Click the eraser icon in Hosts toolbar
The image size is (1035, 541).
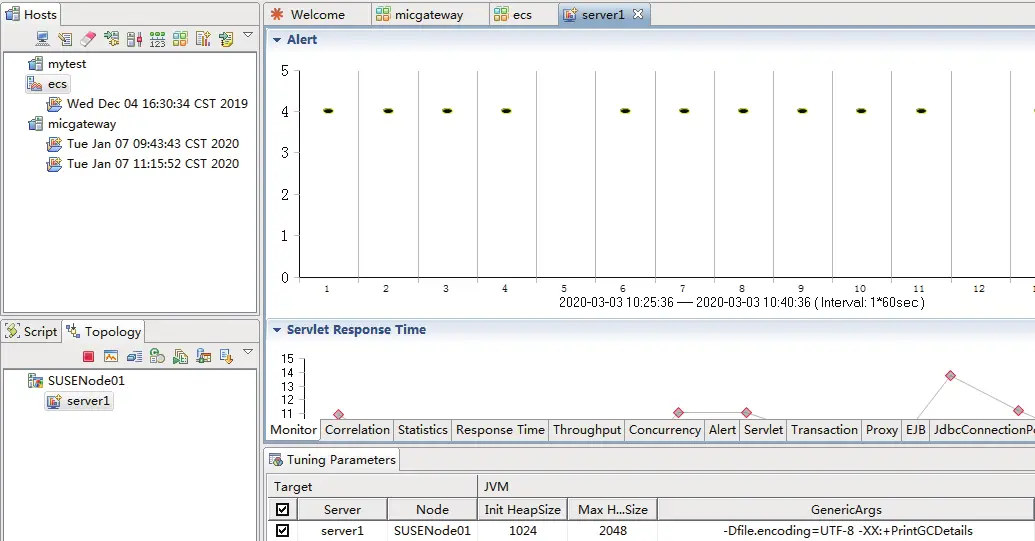(88, 39)
